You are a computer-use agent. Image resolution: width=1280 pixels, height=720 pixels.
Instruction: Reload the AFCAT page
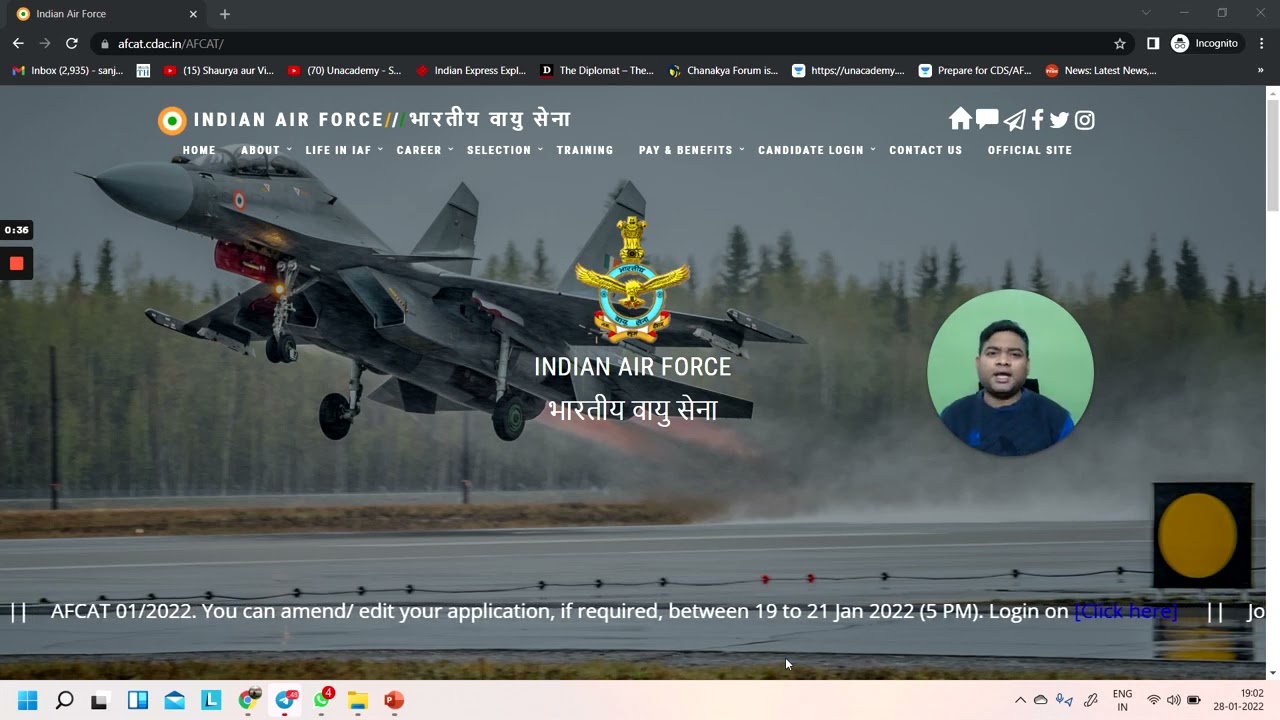[x=72, y=43]
